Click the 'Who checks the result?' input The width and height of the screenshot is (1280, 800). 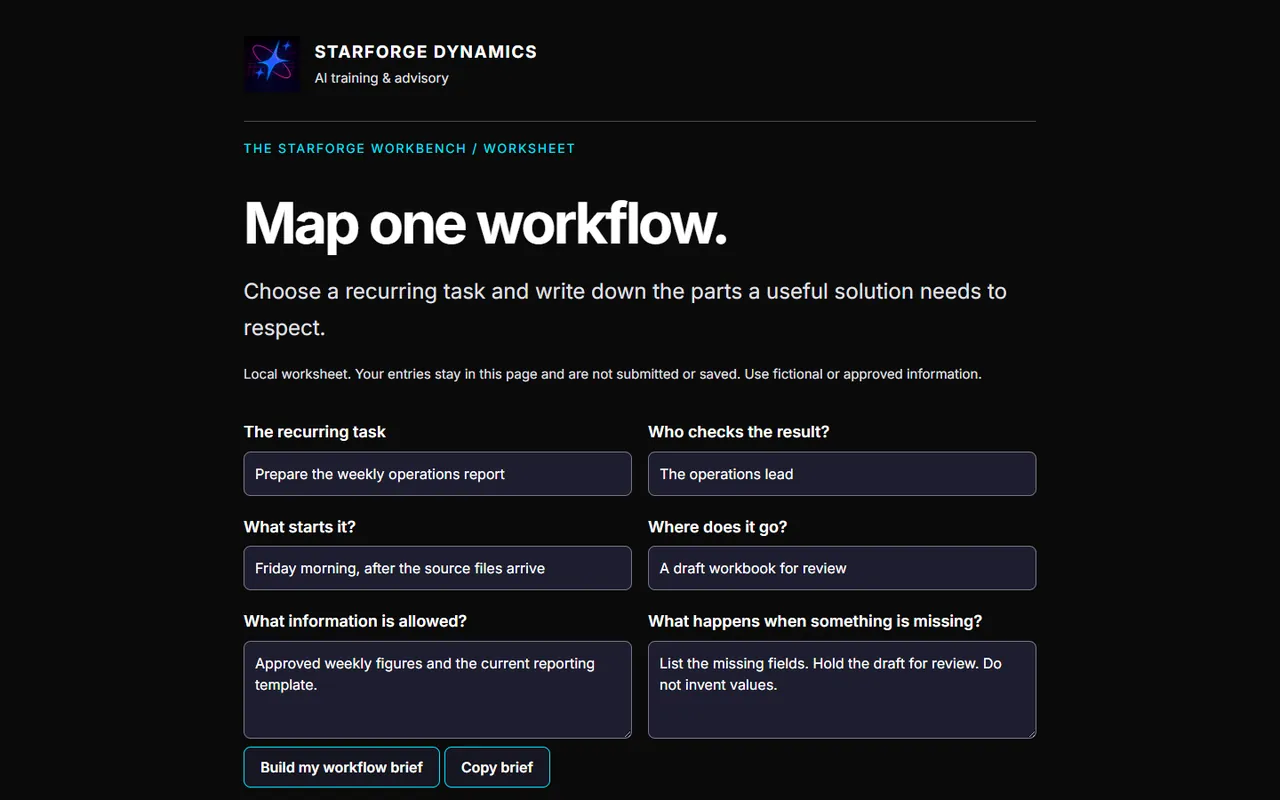point(842,474)
